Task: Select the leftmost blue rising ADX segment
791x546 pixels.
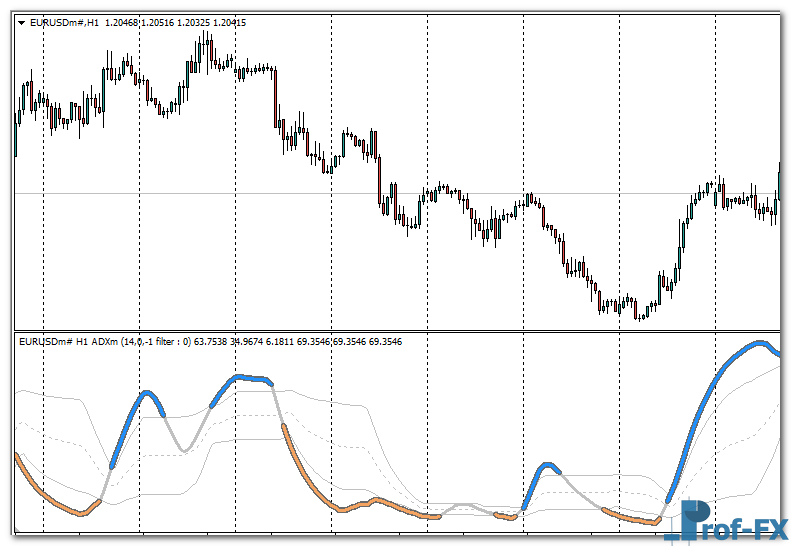Action: (128, 423)
